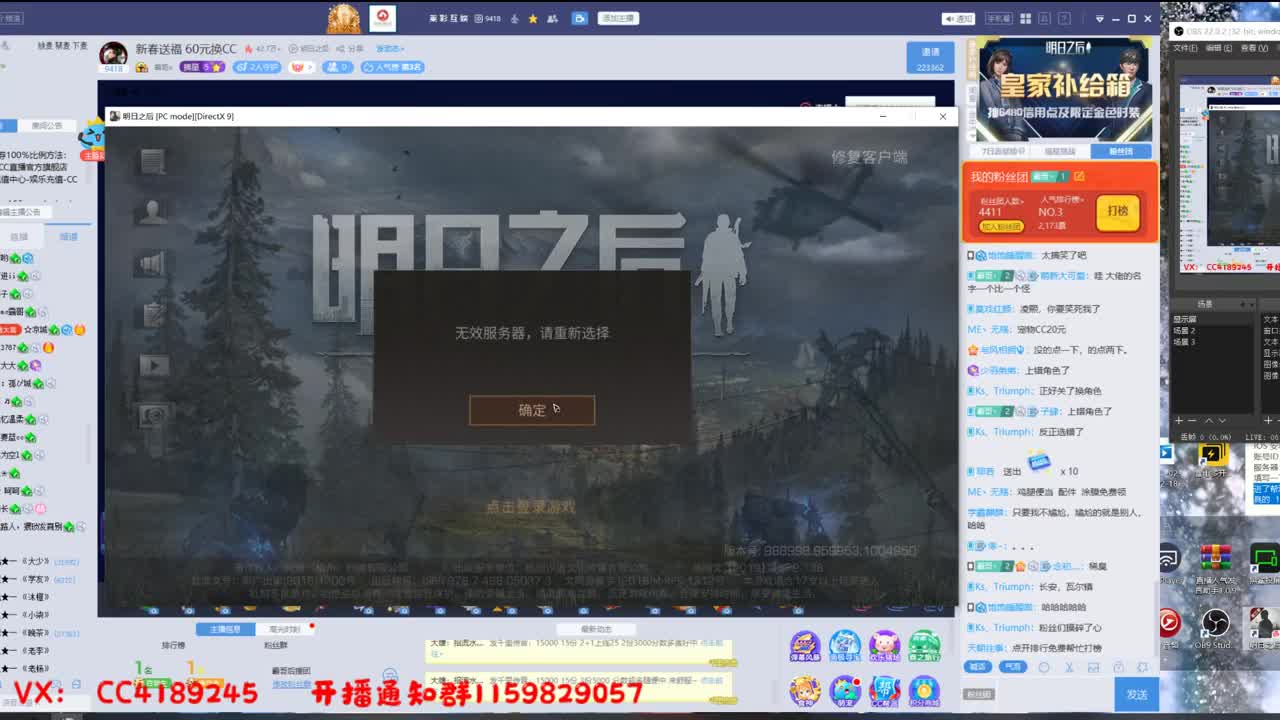
Task: Open the second blue activity icon
Action: tap(845, 645)
